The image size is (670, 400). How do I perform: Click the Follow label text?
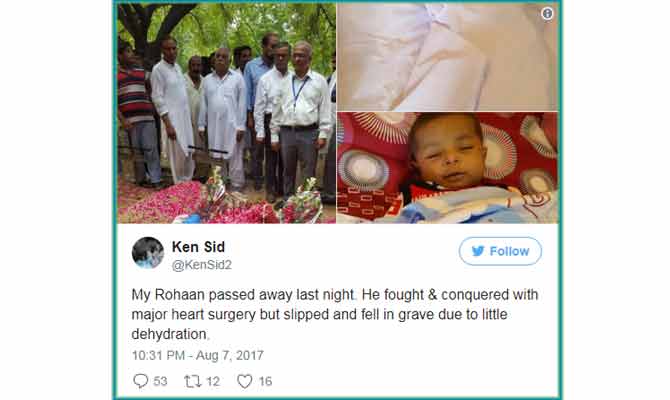(x=509, y=251)
